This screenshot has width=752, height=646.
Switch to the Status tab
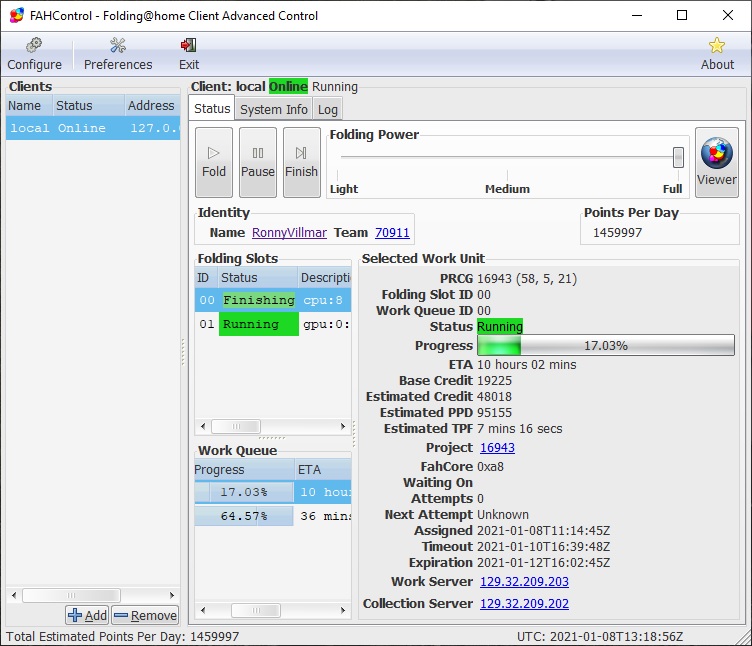tap(212, 108)
